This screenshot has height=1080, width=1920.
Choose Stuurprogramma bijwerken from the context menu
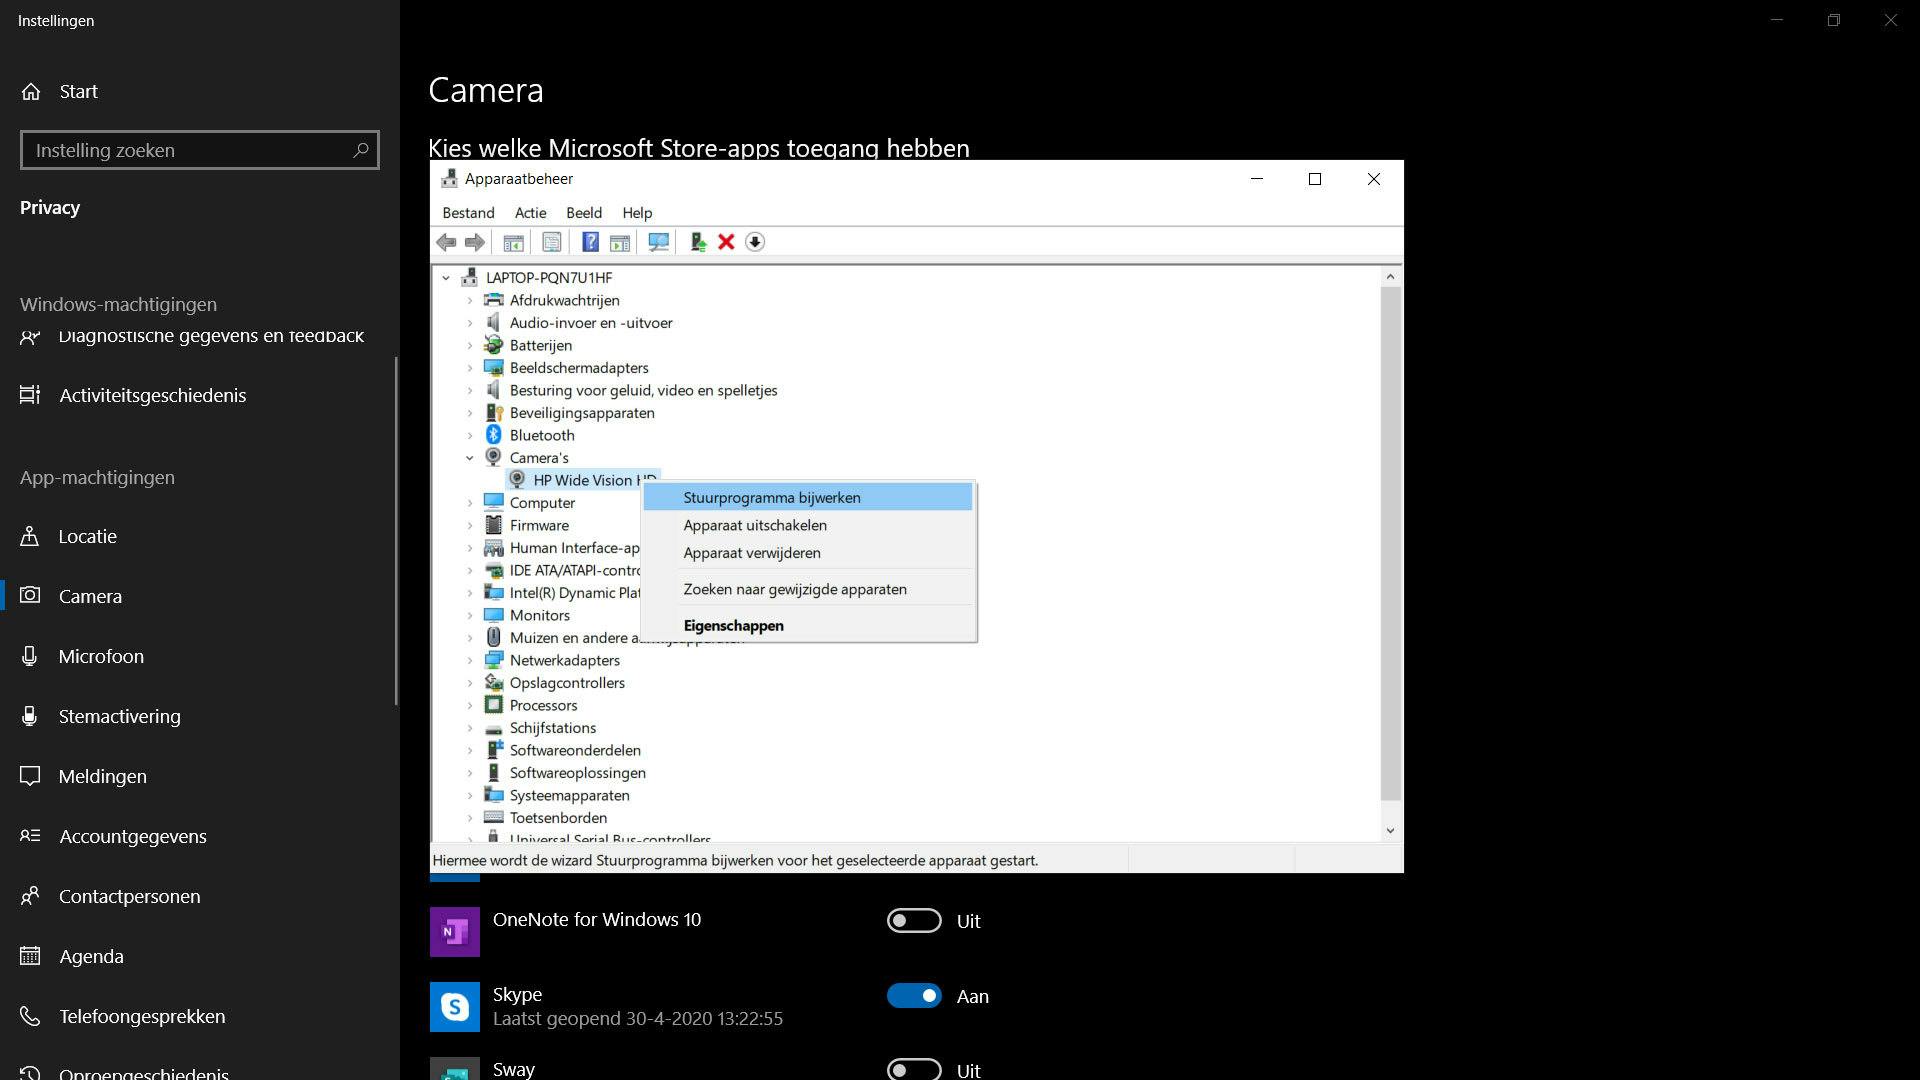(x=770, y=497)
